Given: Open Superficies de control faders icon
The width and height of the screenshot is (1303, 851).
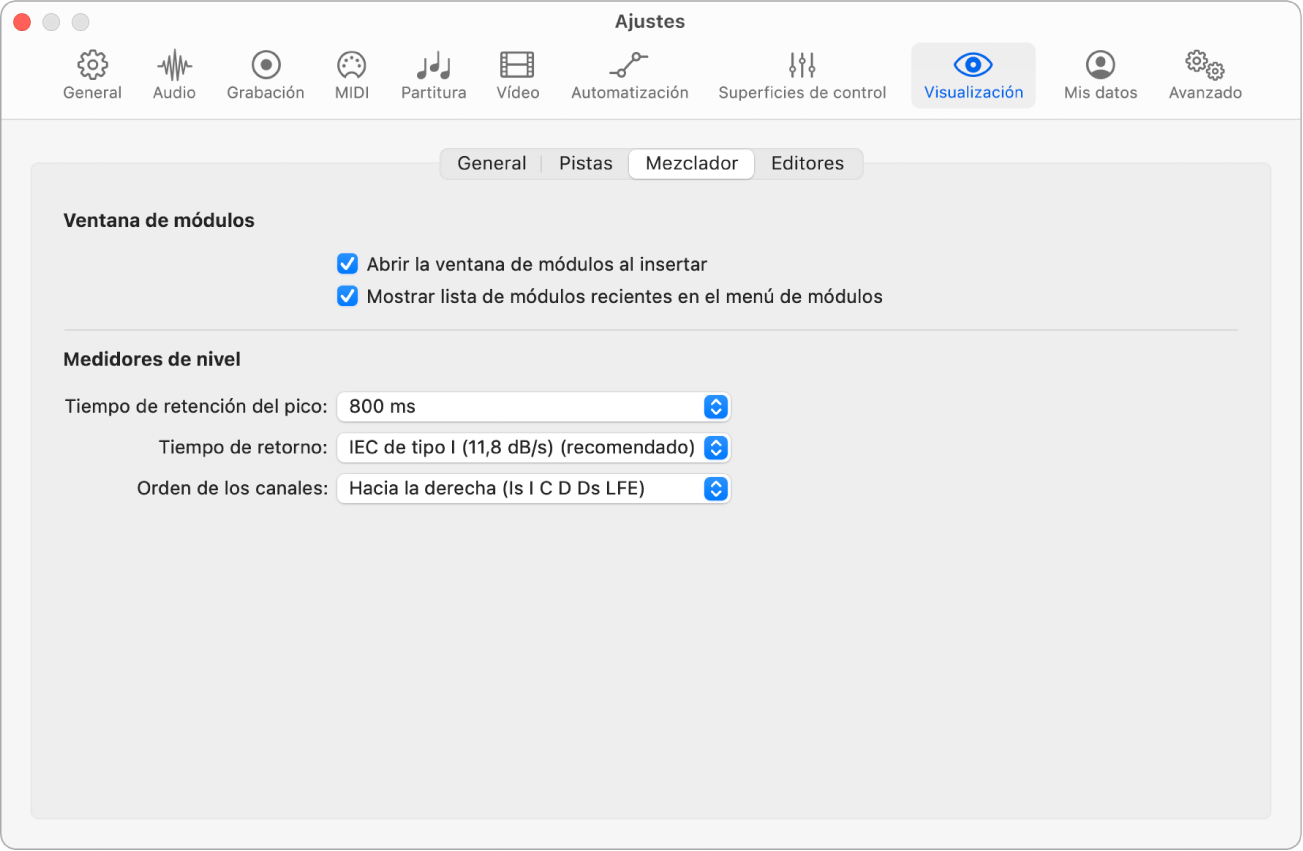Looking at the screenshot, I should point(802,66).
